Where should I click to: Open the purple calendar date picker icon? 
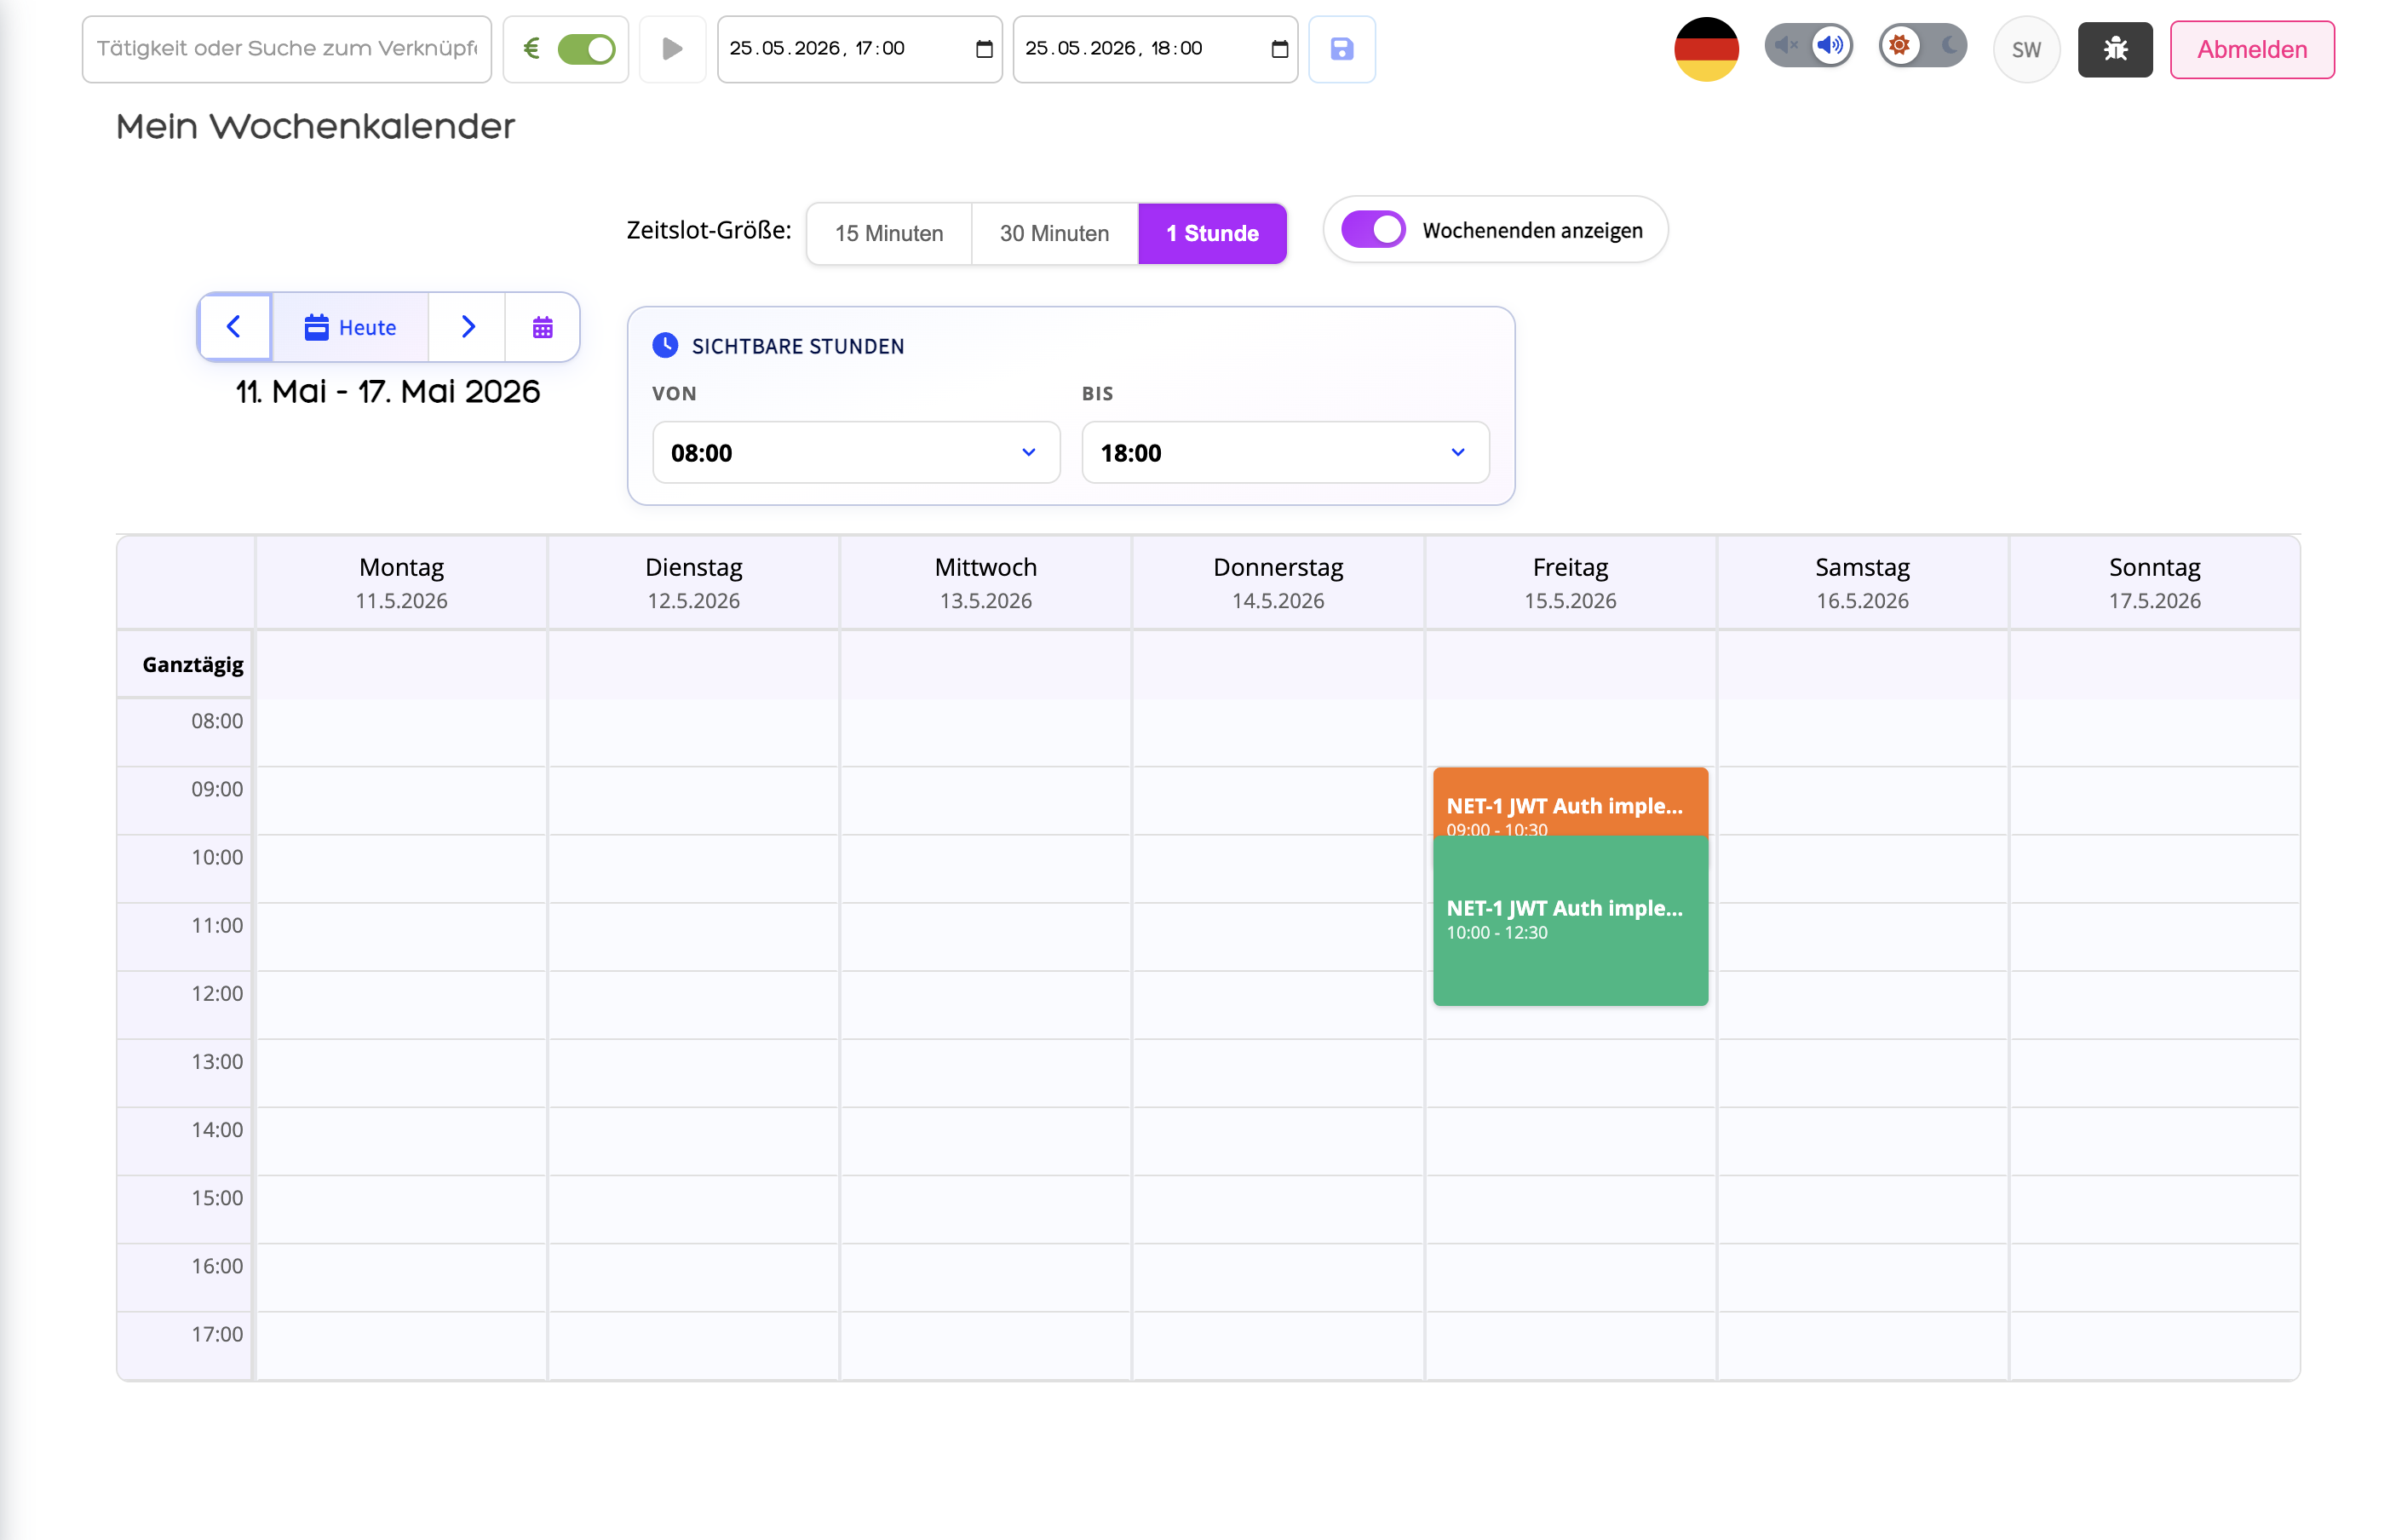[x=543, y=327]
